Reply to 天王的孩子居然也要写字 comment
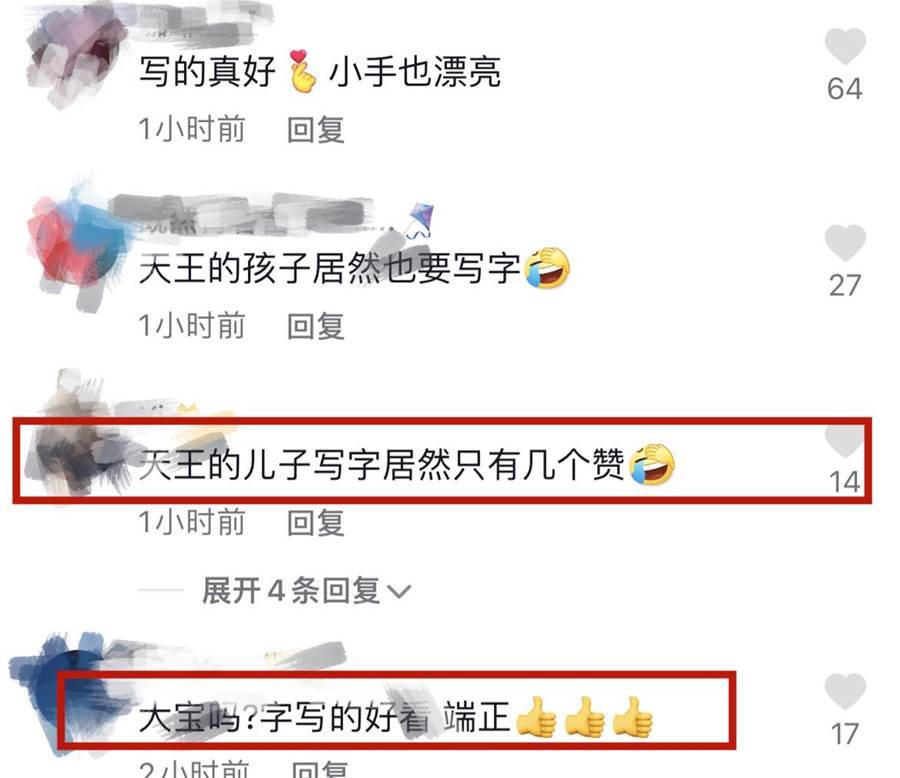The width and height of the screenshot is (900, 778). (x=316, y=326)
